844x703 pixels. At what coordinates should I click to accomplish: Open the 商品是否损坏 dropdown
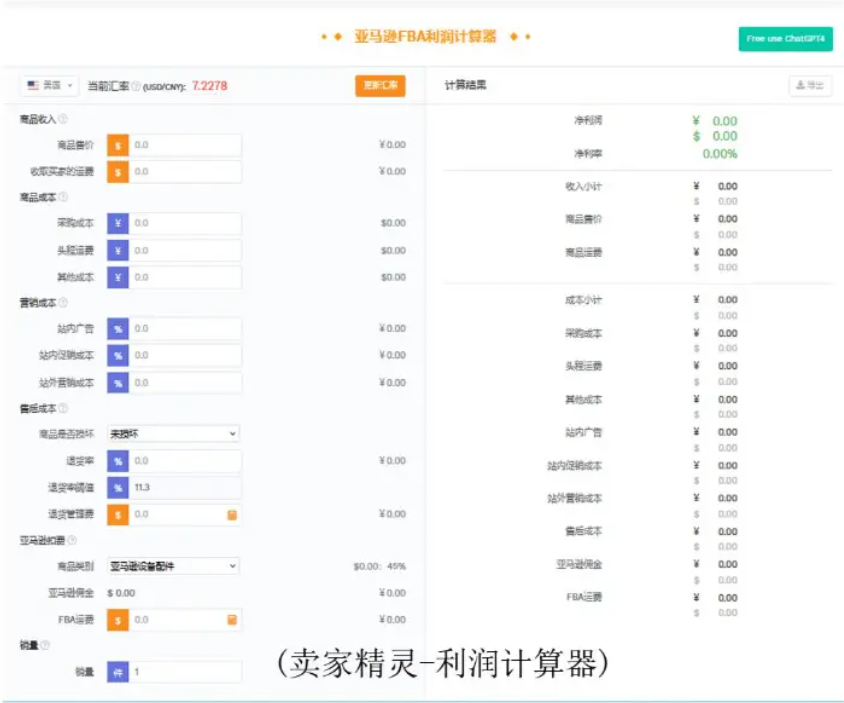(173, 434)
